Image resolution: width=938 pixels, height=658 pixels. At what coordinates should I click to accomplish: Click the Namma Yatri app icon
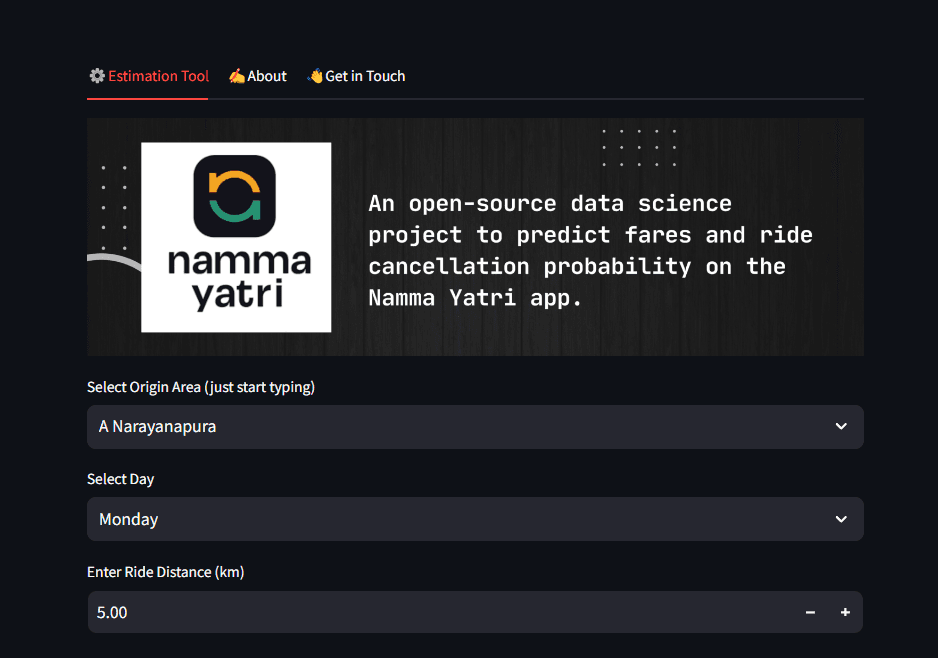234,196
